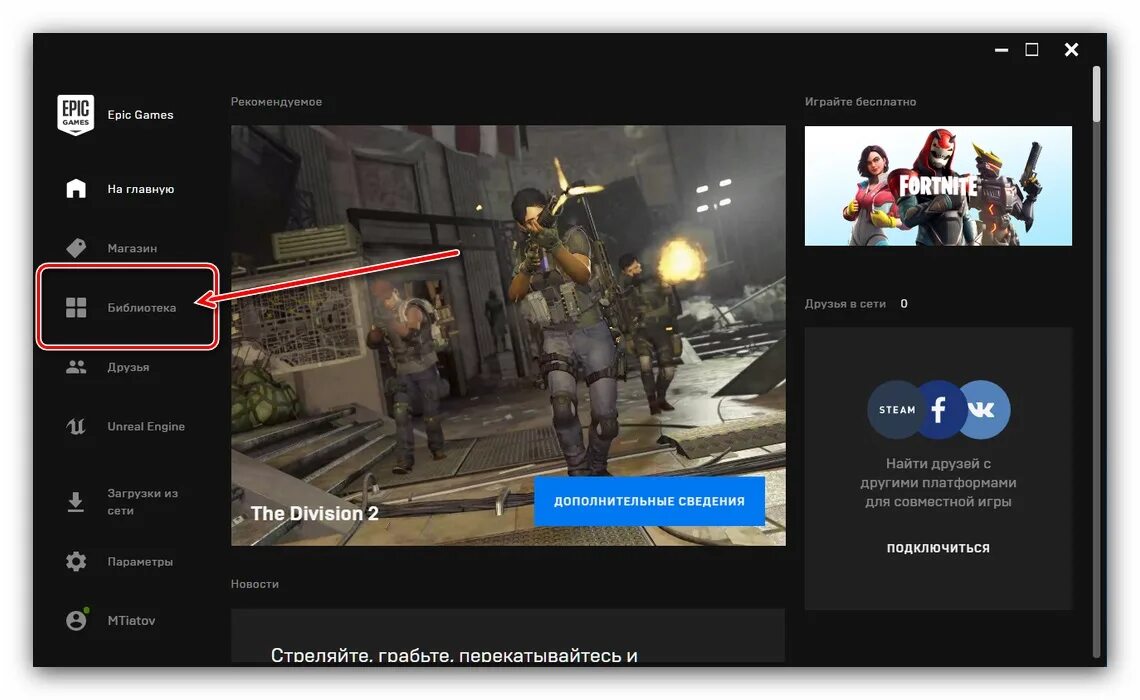Click the Найти друзей с другими платформами text
This screenshot has width=1140, height=700.
pos(938,483)
